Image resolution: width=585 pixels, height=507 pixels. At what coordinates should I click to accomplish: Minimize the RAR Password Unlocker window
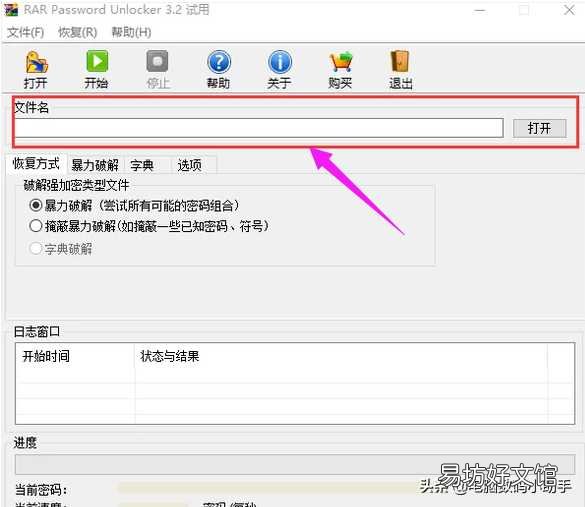(480, 10)
